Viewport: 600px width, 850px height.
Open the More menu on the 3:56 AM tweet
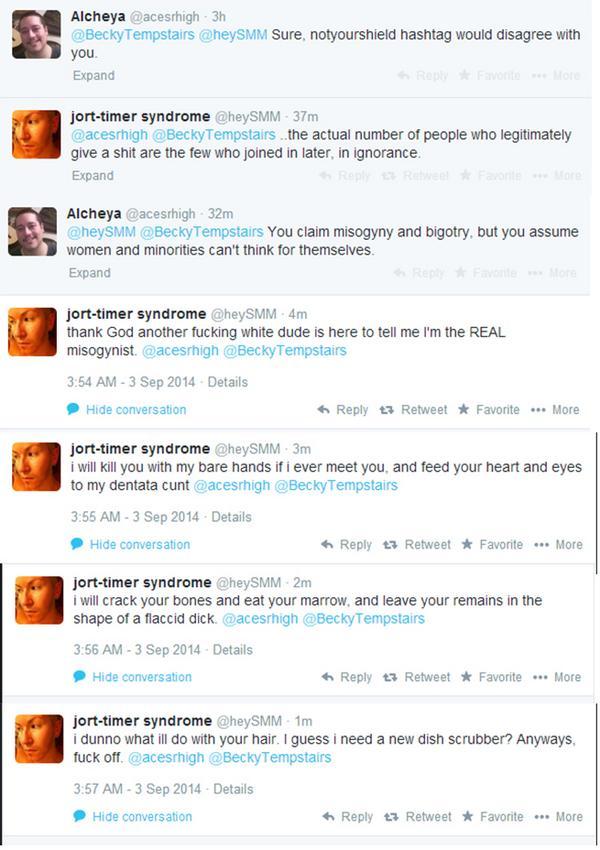pyautogui.click(x=539, y=677)
